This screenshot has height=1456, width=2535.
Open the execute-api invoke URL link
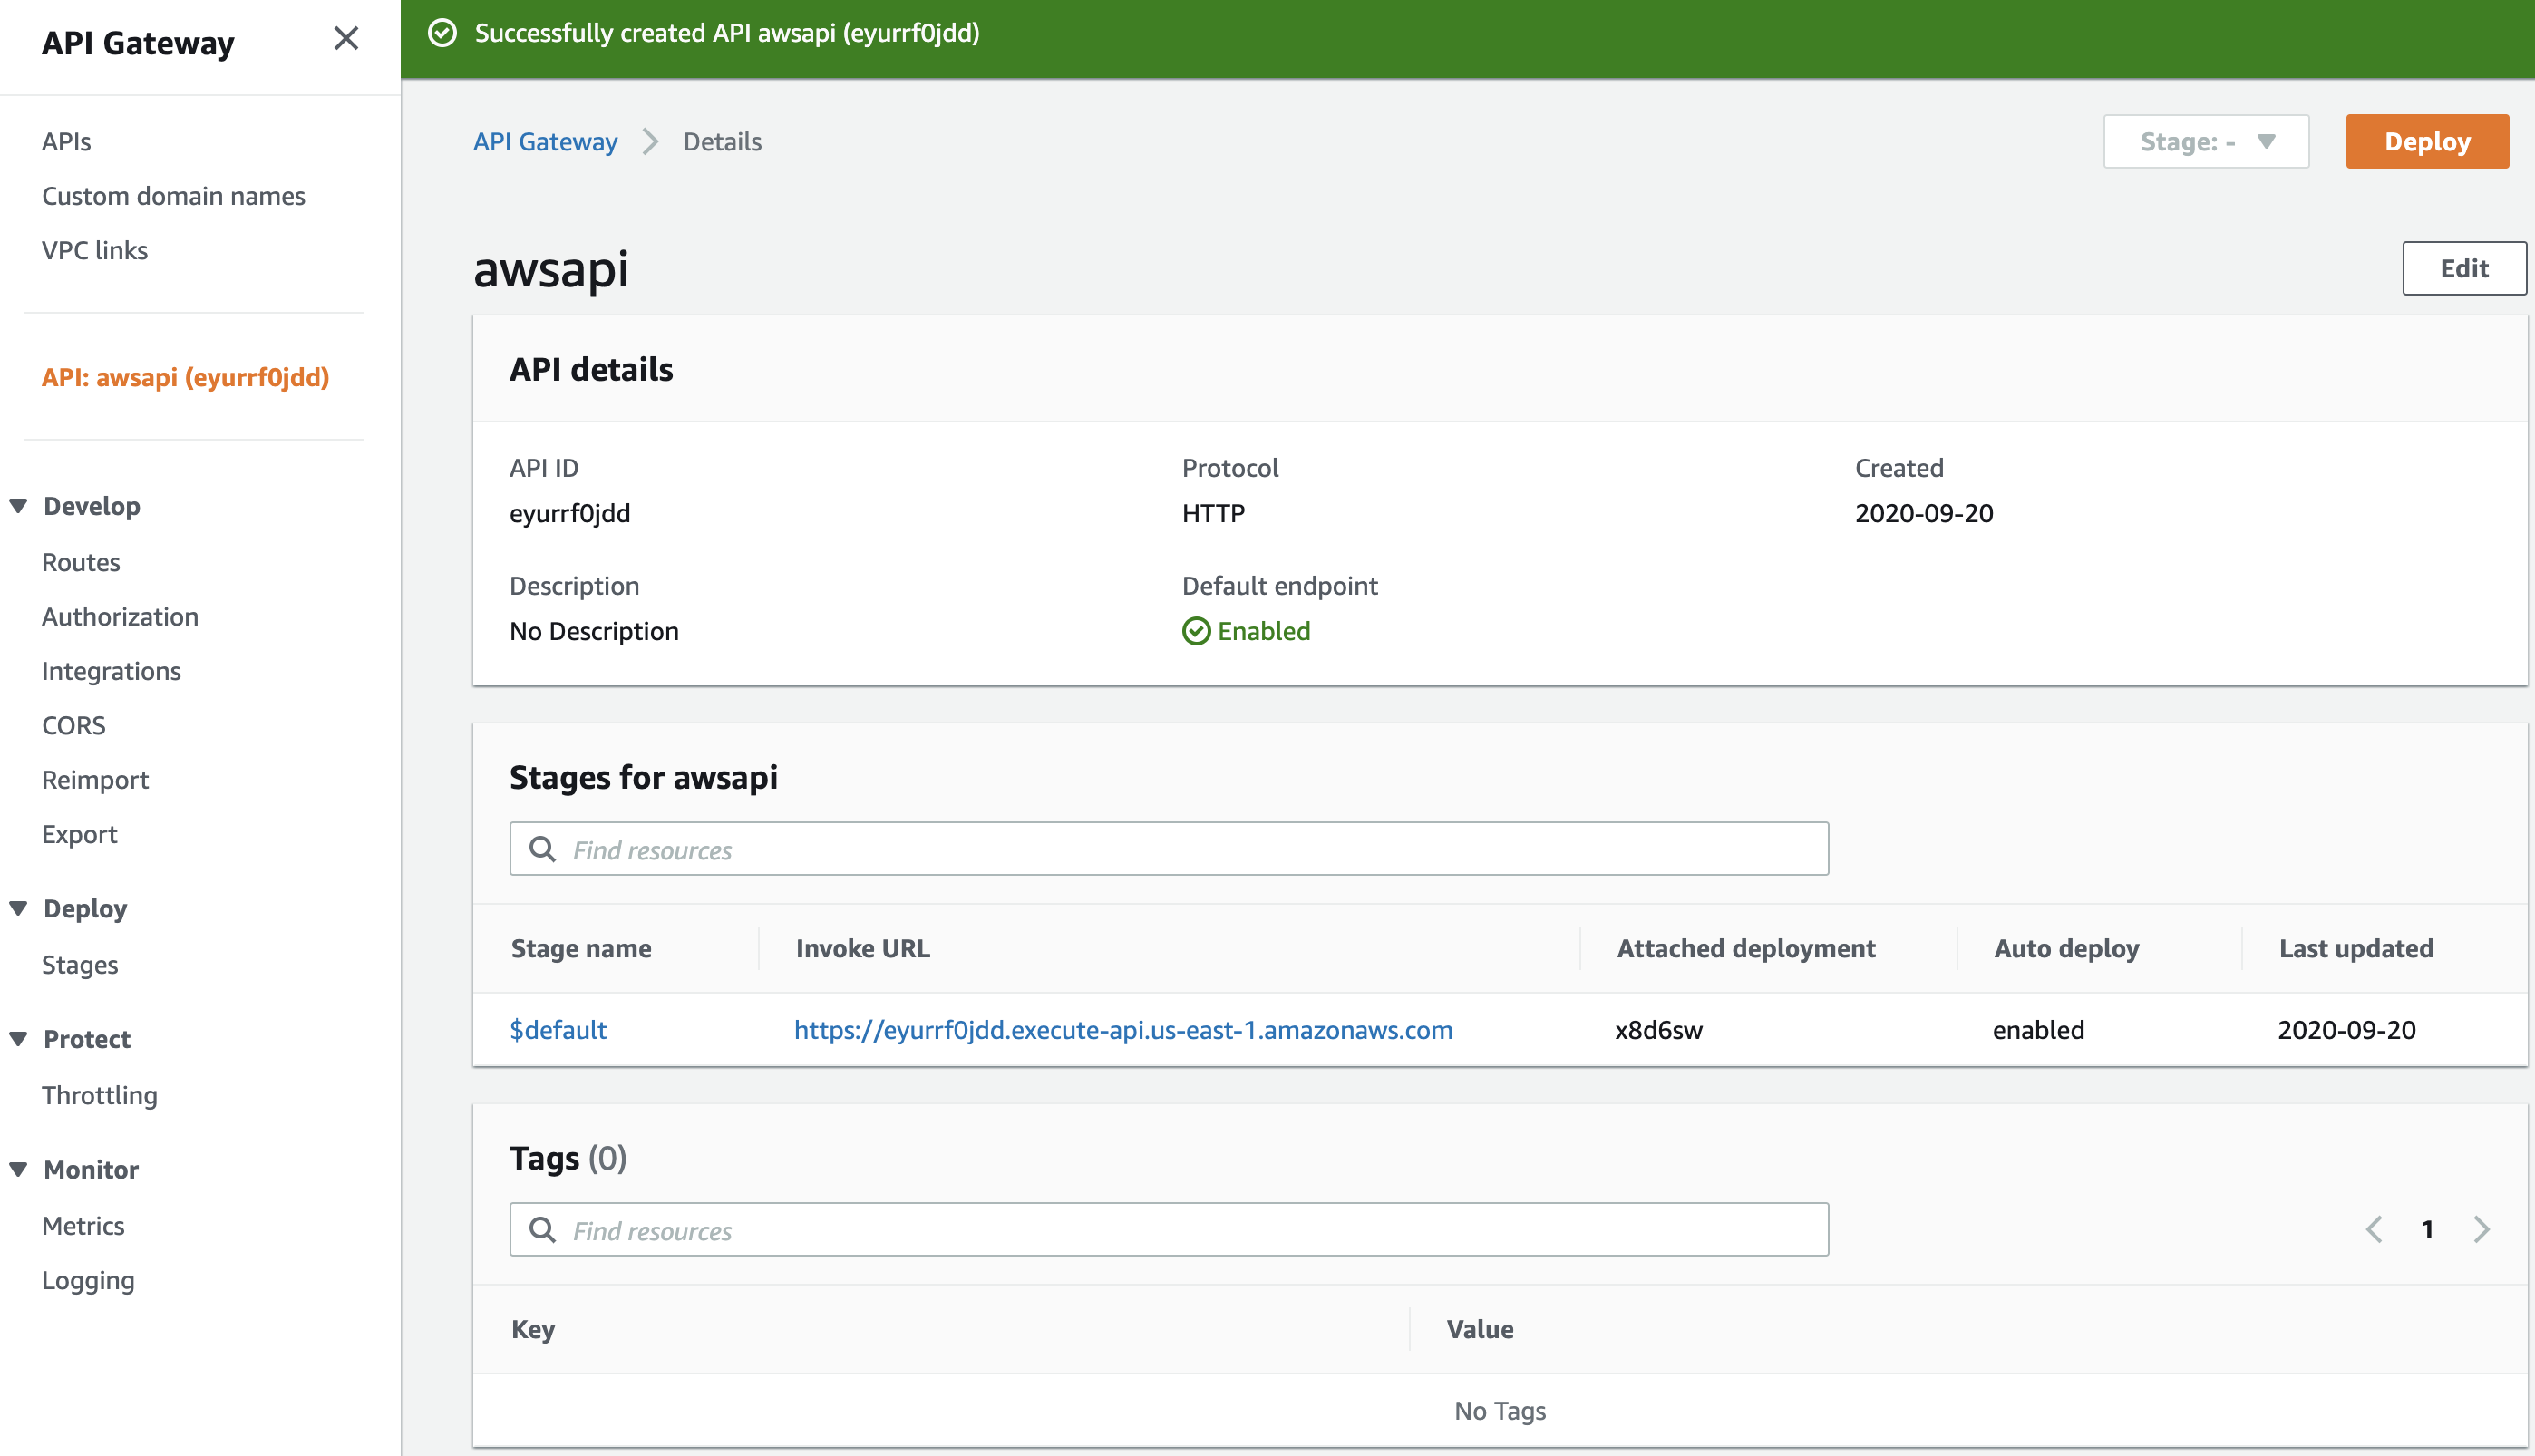pyautogui.click(x=1123, y=1030)
